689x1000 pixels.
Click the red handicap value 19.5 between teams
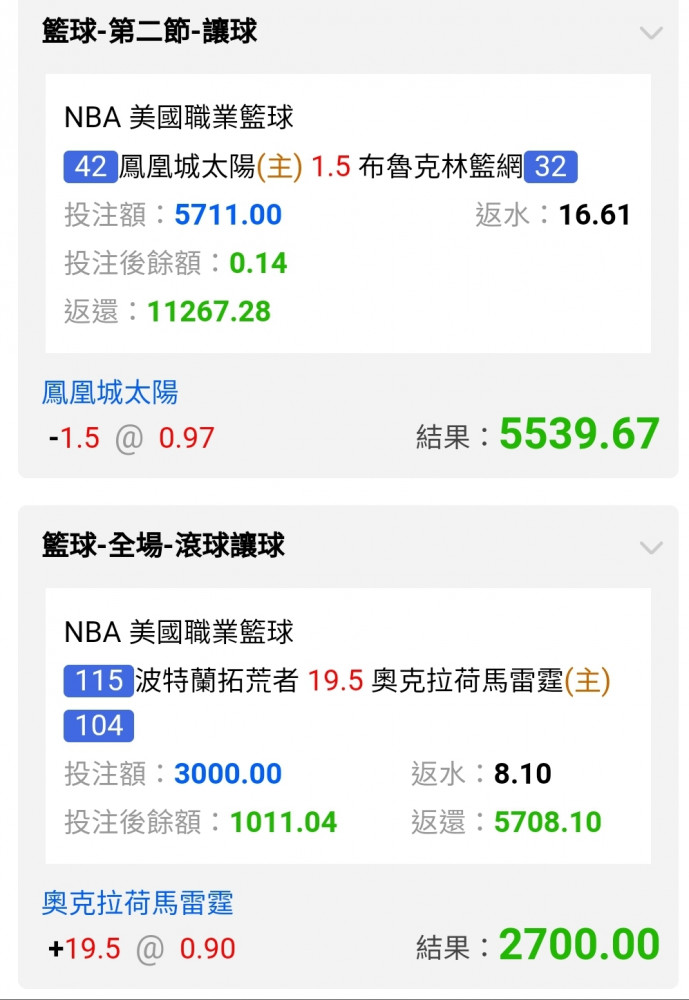point(336,680)
